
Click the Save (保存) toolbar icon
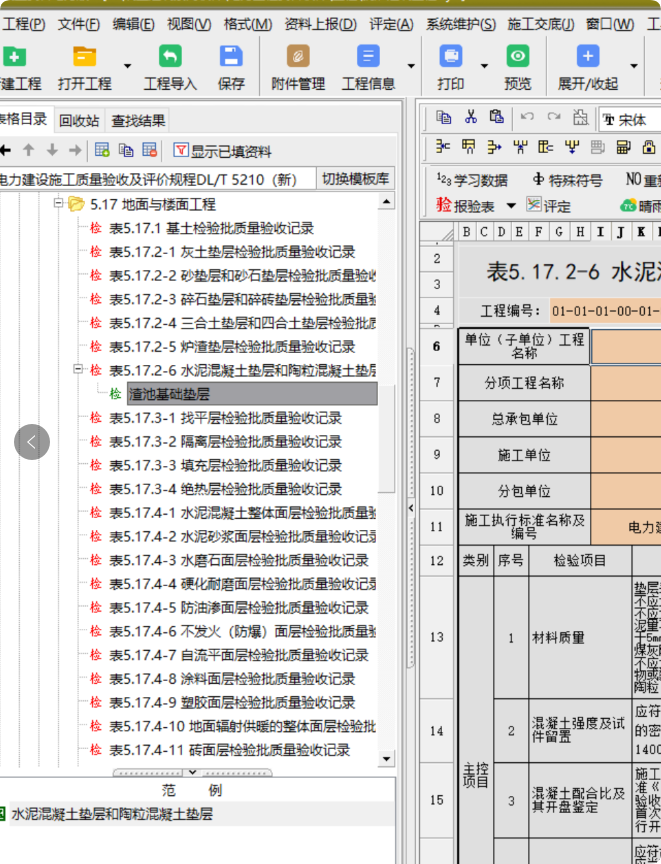tap(231, 66)
